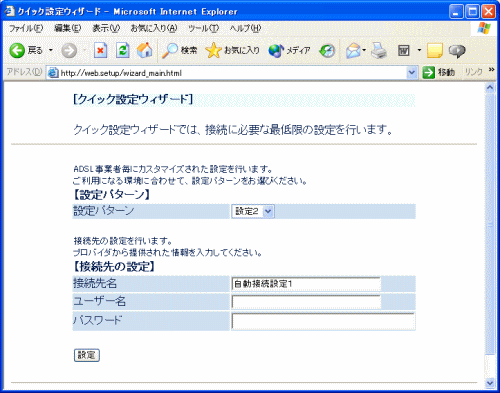Image resolution: width=500 pixels, height=393 pixels.
Task: Click the page icon beside the URL
Action: 53,73
